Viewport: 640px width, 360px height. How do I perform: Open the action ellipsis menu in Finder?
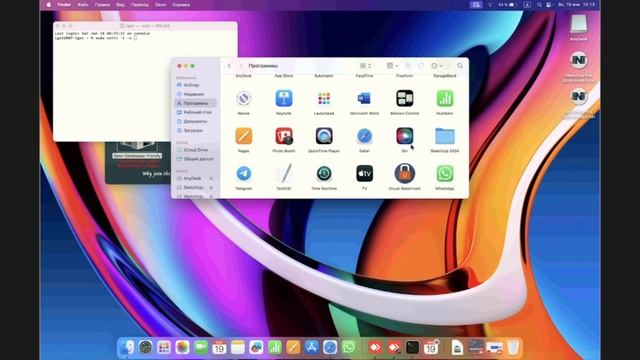tap(436, 66)
